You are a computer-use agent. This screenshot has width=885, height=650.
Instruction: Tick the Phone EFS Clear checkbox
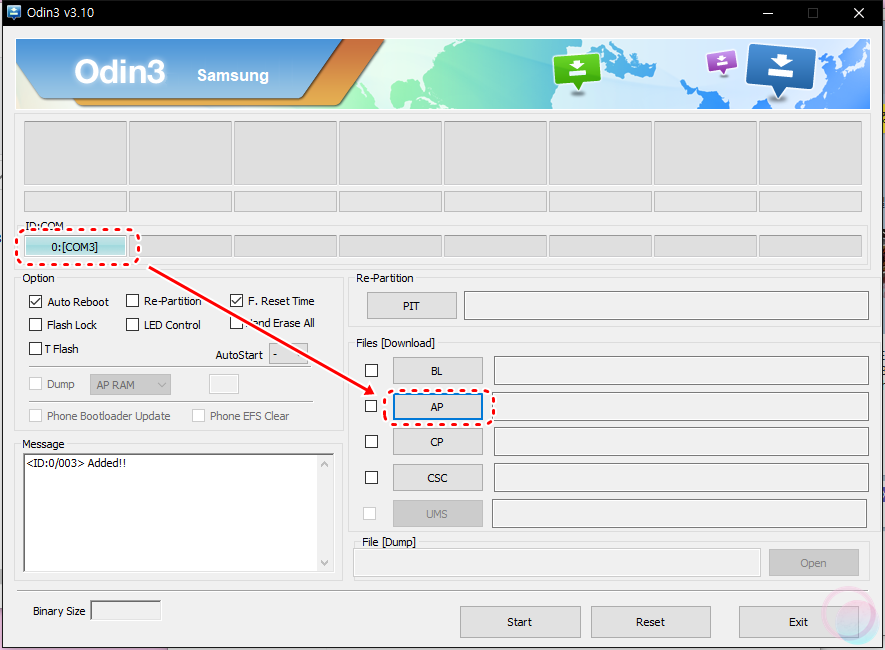pyautogui.click(x=198, y=416)
